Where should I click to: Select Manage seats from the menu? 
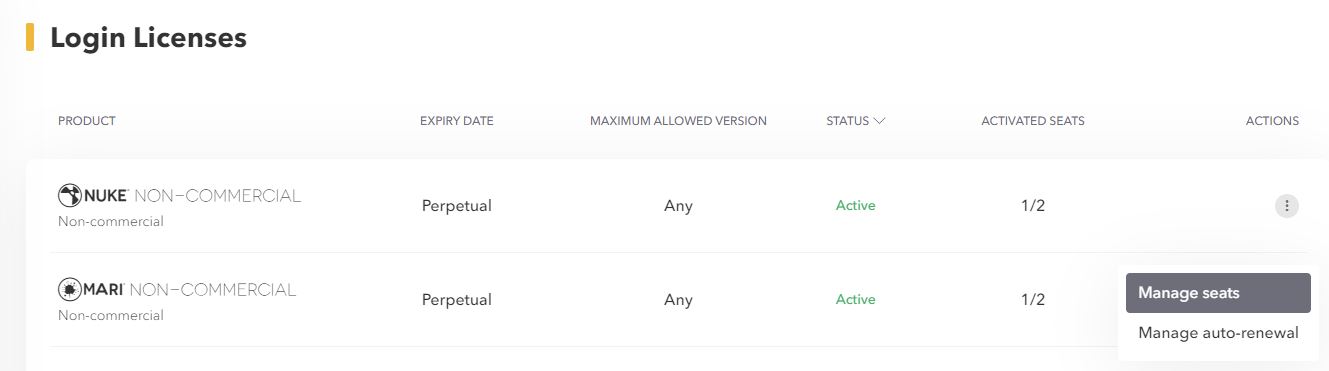coord(1218,293)
